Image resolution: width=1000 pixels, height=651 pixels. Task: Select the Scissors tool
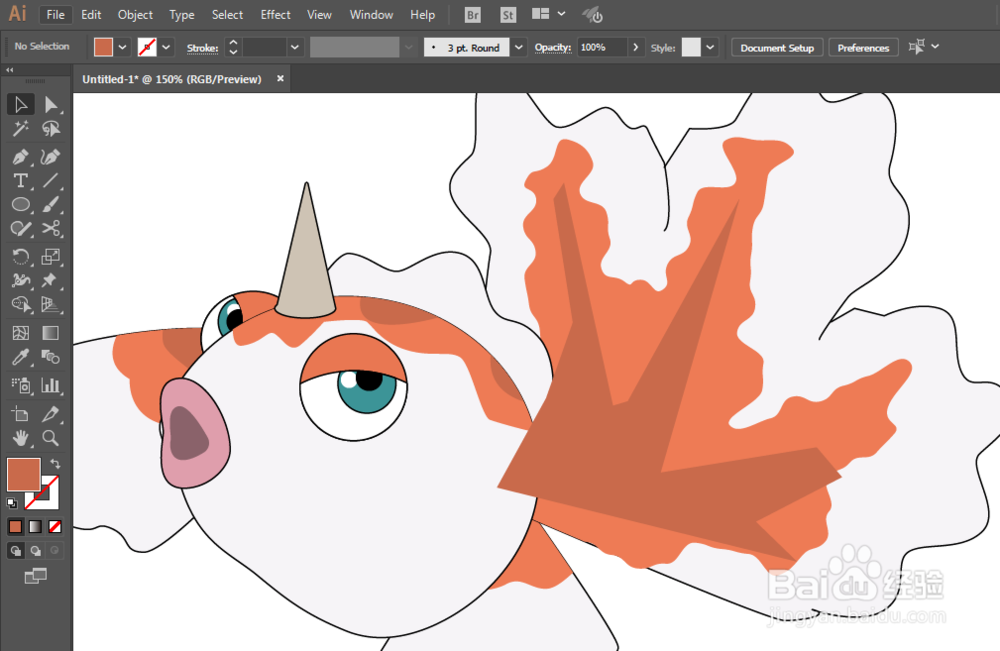[50, 228]
